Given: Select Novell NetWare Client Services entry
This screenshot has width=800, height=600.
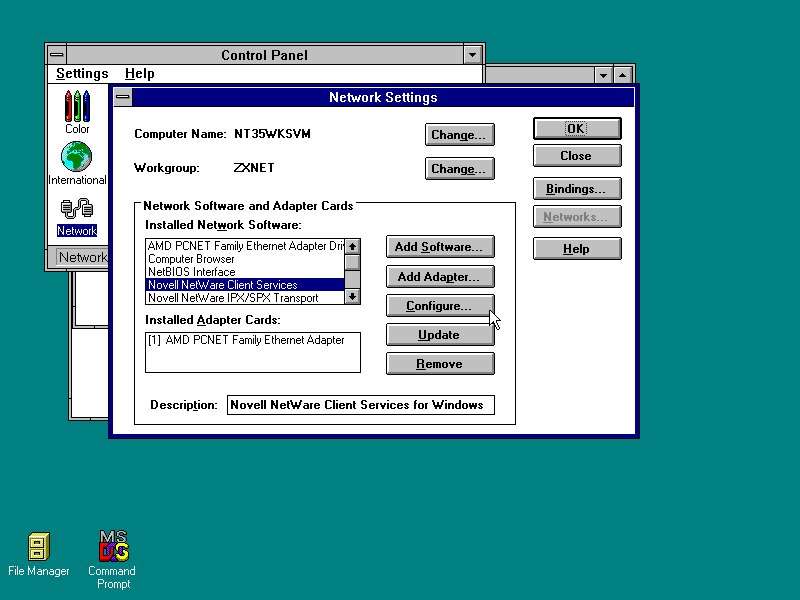Looking at the screenshot, I should 245,285.
